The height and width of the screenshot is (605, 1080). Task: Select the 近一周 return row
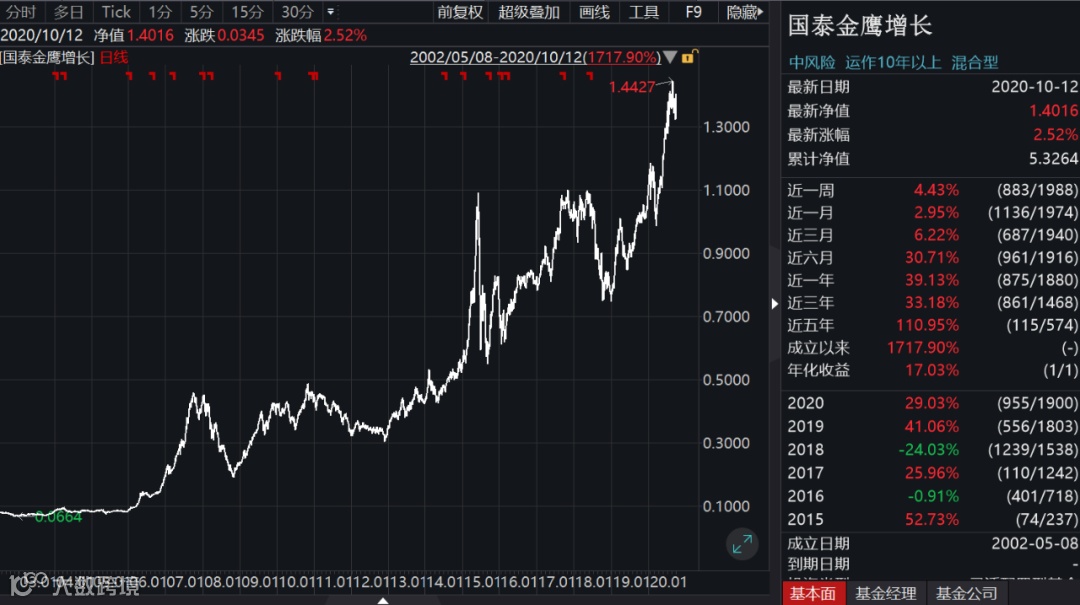932,190
